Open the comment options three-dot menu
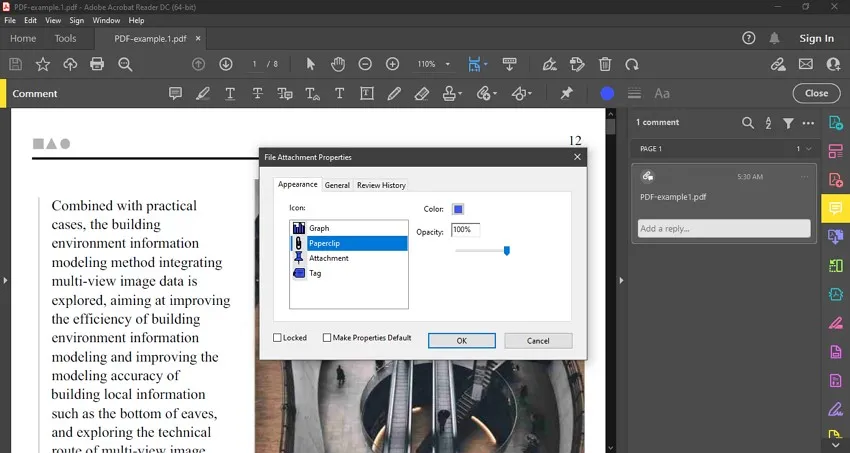This screenshot has width=850, height=453. tap(804, 176)
